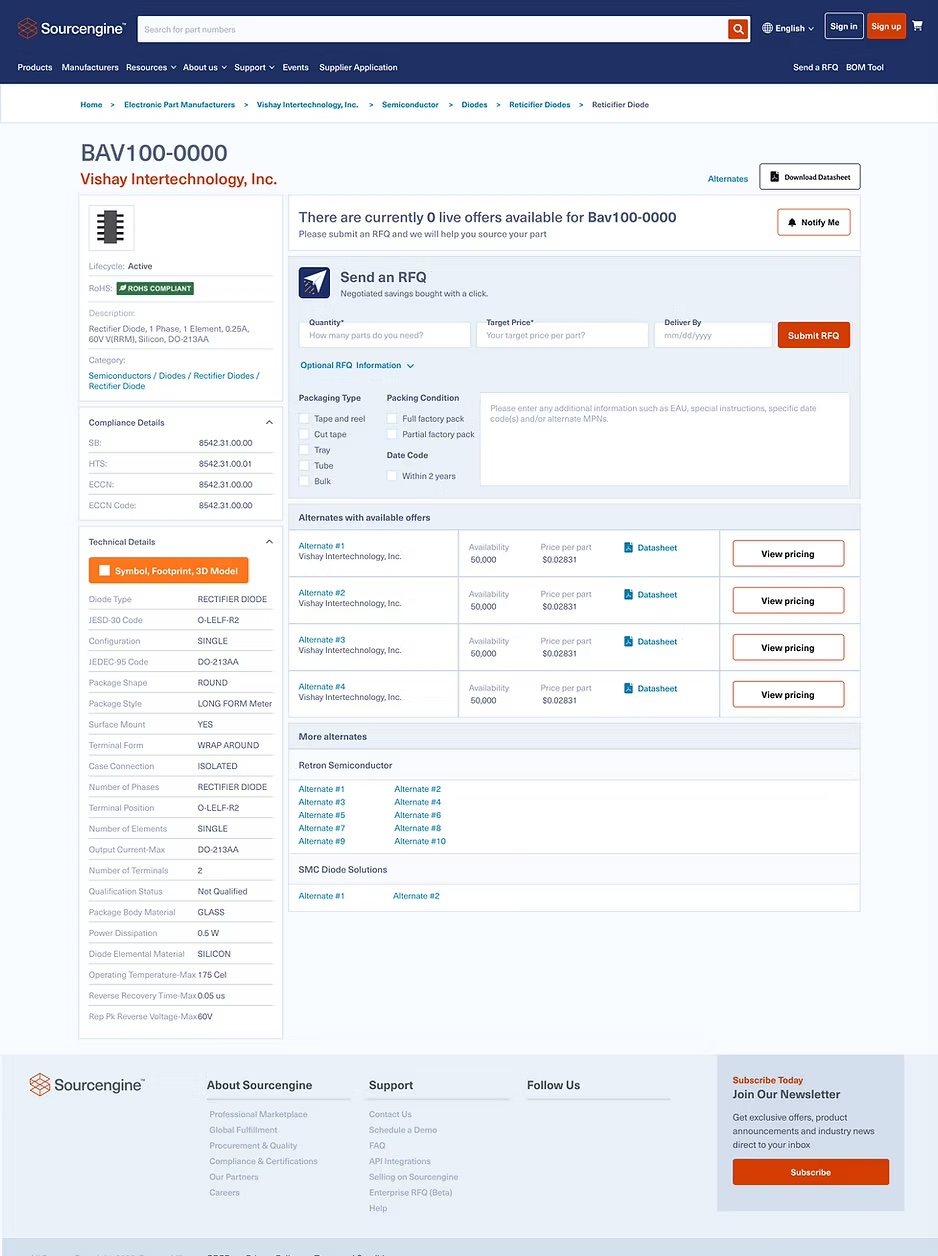Open the Home breadcrumb link
Image resolution: width=938 pixels, height=1256 pixels.
pos(91,104)
